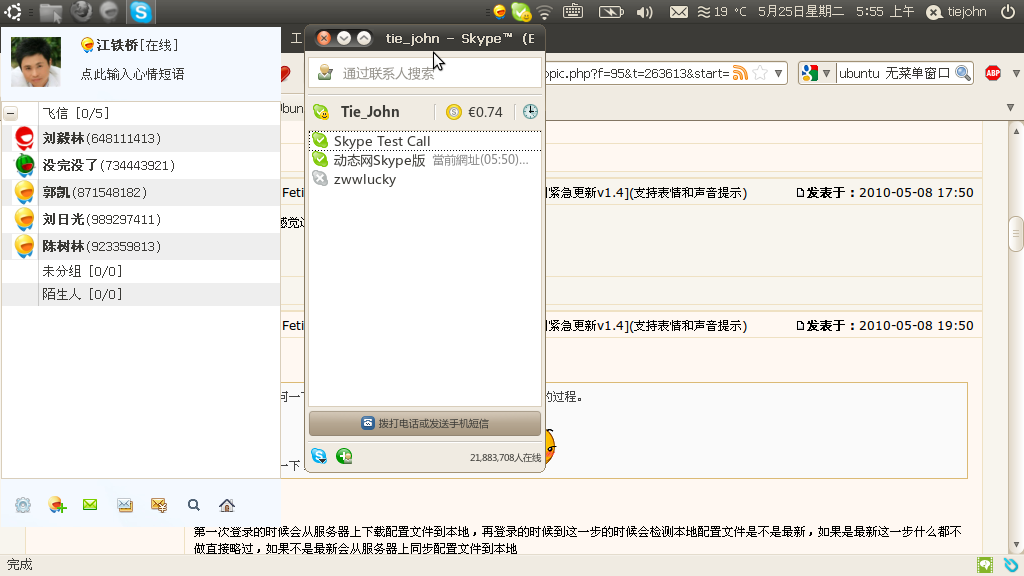
Task: Select Fetion contact 刘日光
Action: [141, 219]
